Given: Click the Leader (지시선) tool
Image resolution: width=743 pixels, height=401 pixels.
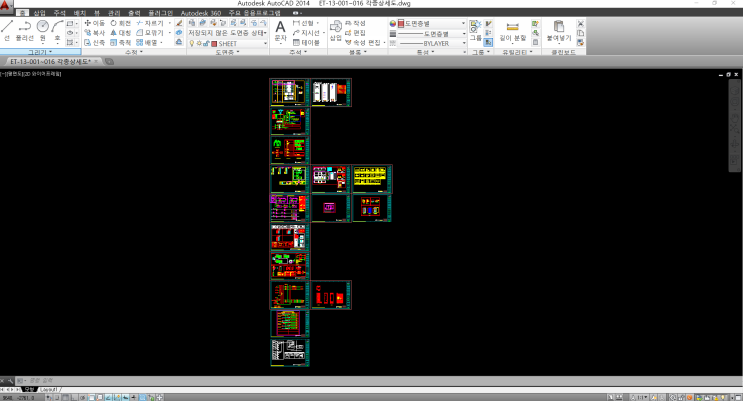Looking at the screenshot, I should click(x=306, y=33).
